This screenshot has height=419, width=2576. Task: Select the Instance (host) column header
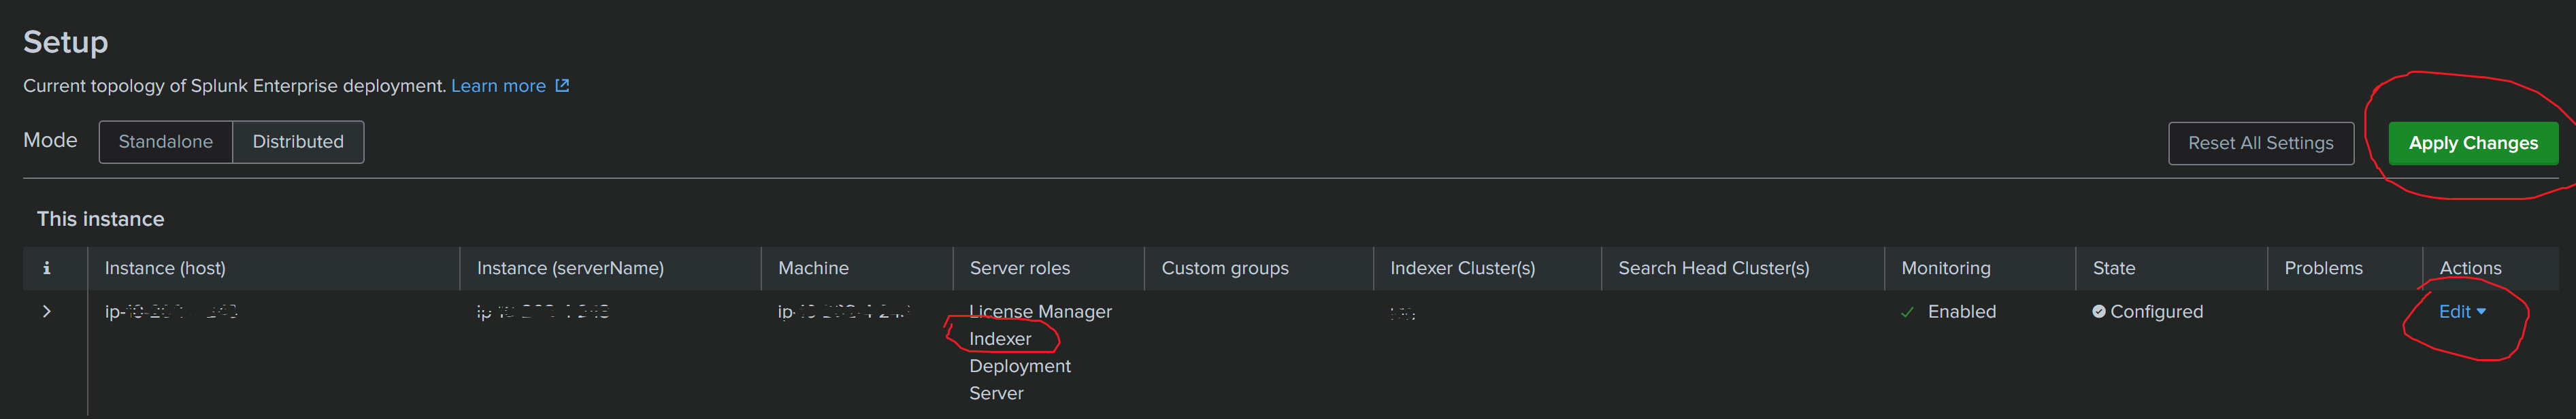coord(165,267)
